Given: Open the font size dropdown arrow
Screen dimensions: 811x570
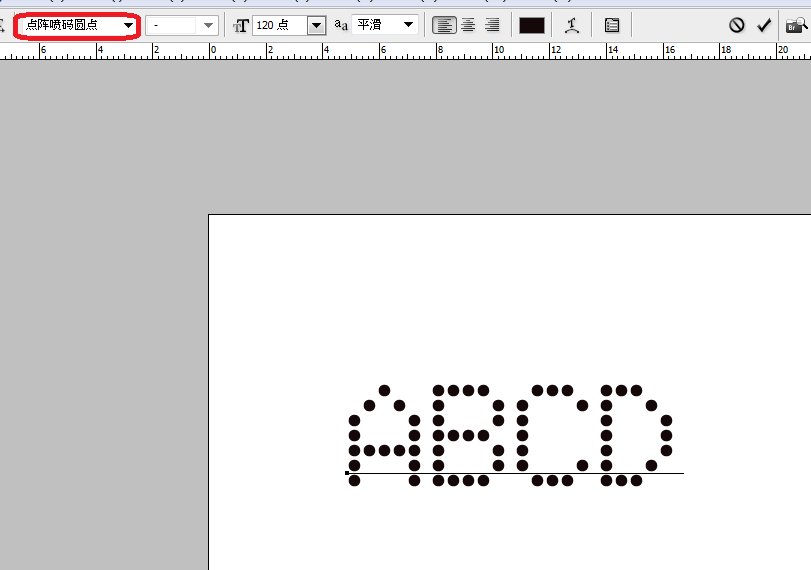Looking at the screenshot, I should tap(316, 25).
